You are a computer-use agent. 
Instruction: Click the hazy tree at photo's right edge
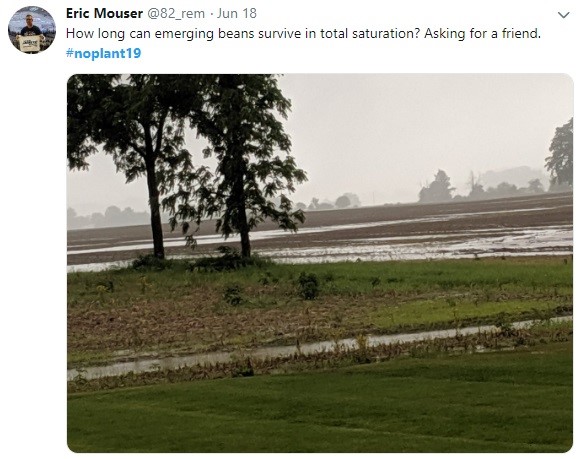pyautogui.click(x=560, y=154)
